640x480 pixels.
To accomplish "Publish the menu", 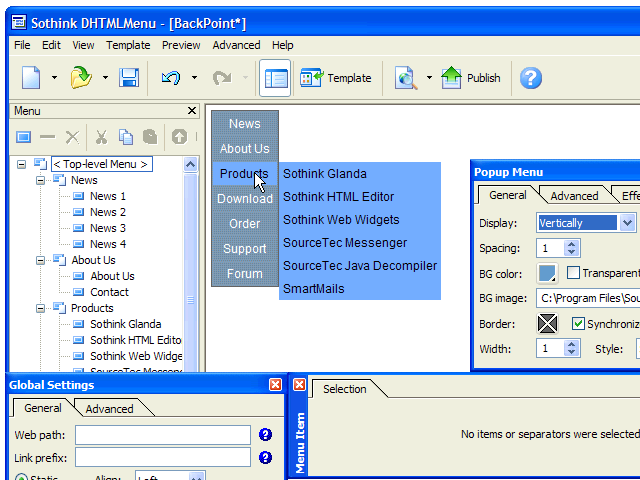I will 471,78.
